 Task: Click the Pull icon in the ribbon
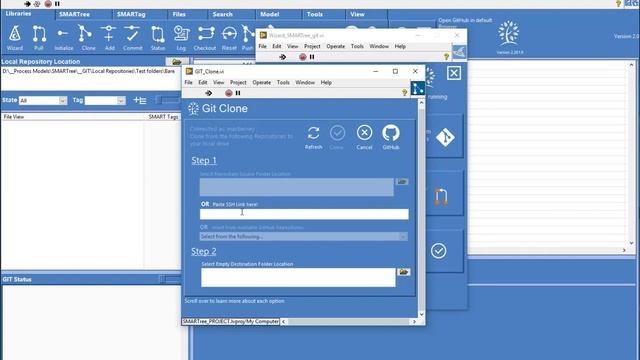pyautogui.click(x=39, y=38)
